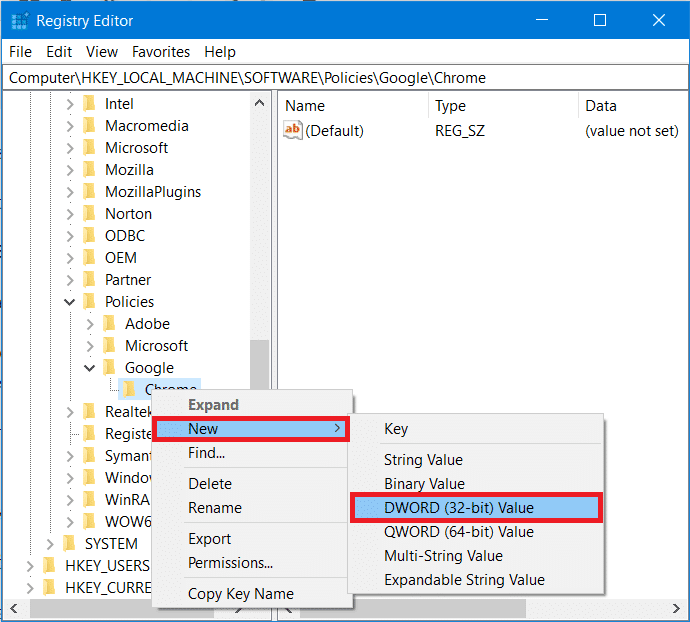Click the (Default) string value icon
This screenshot has height=622, width=690.
tap(293, 131)
